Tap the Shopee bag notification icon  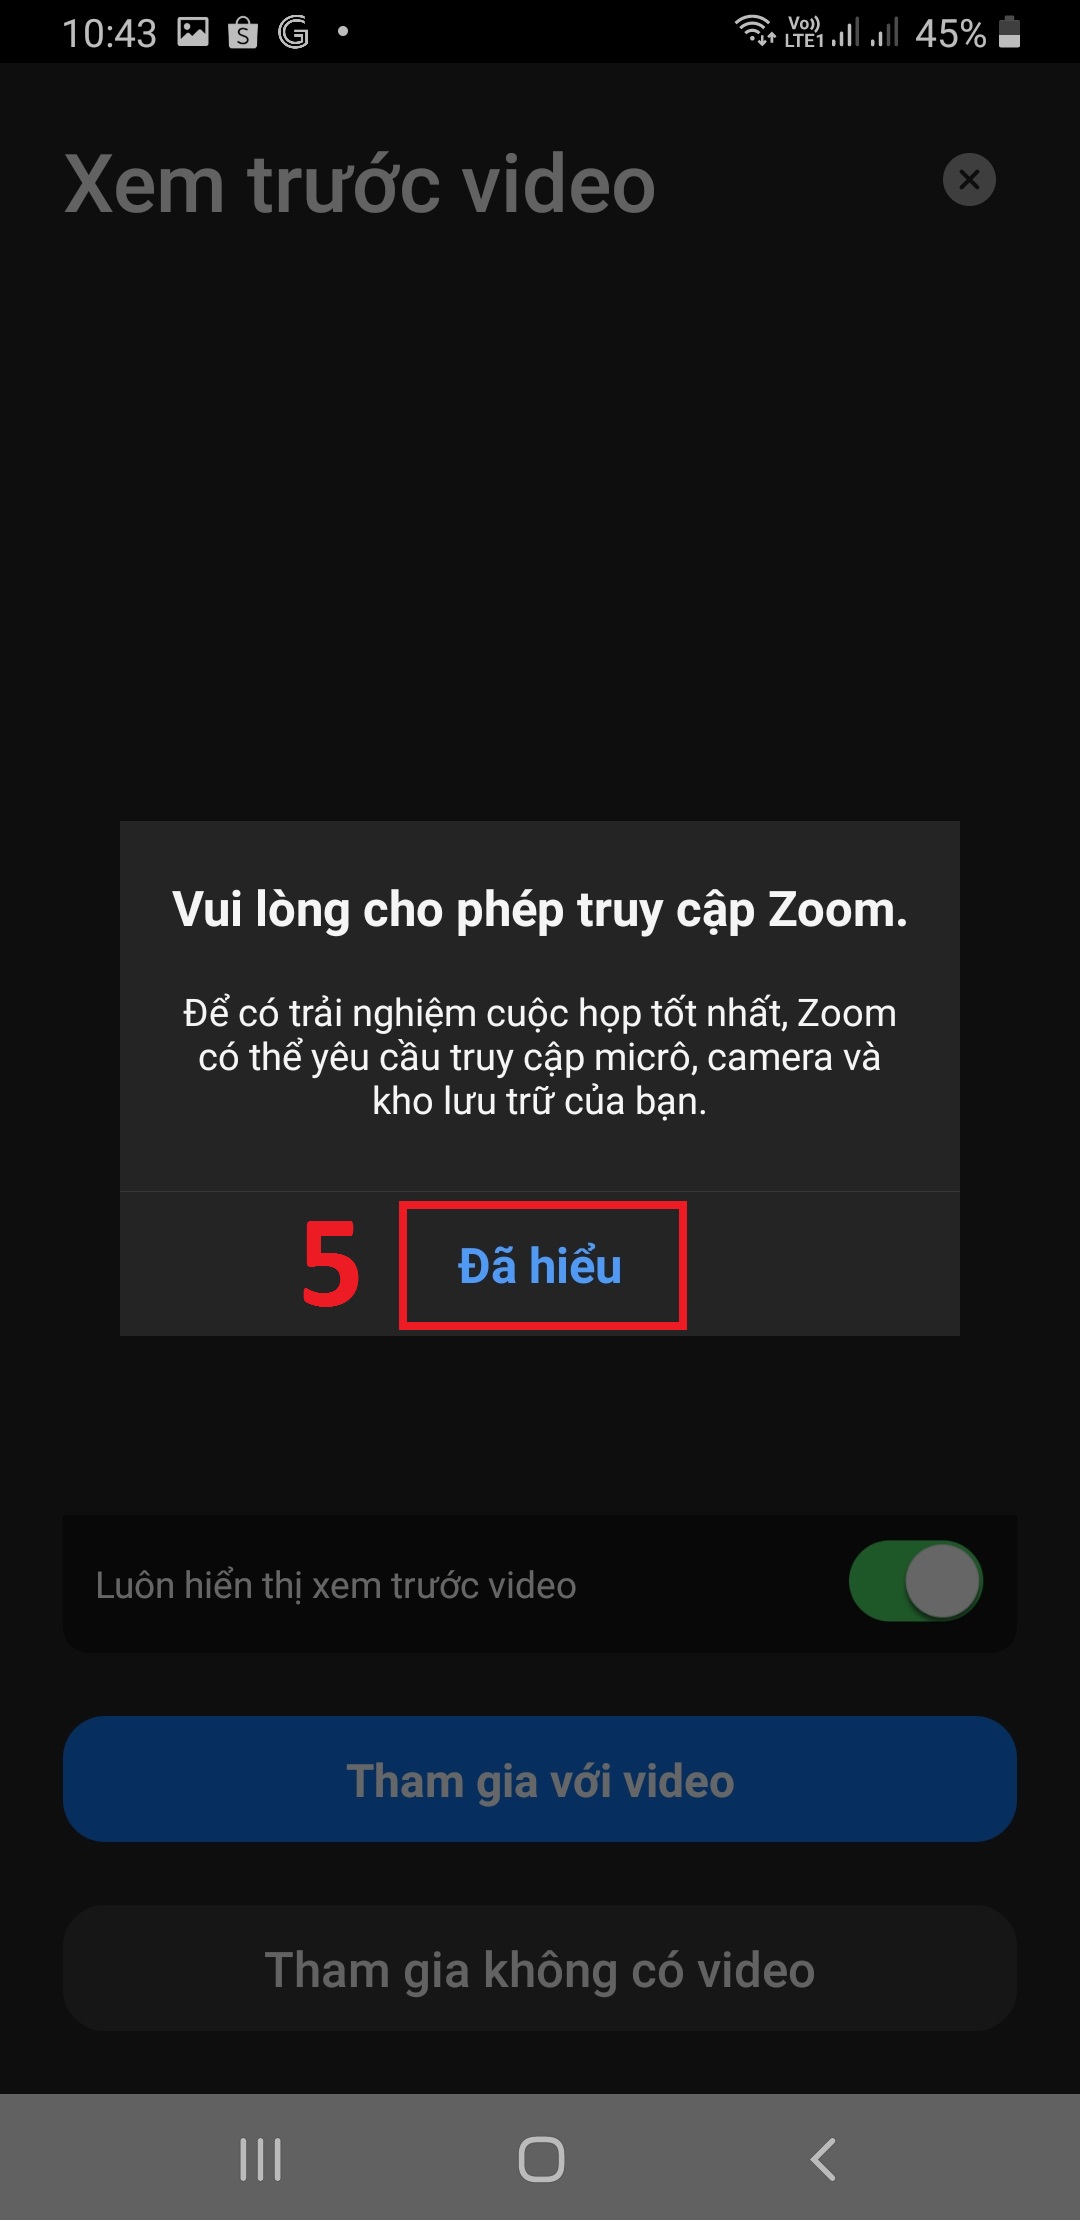point(243,33)
